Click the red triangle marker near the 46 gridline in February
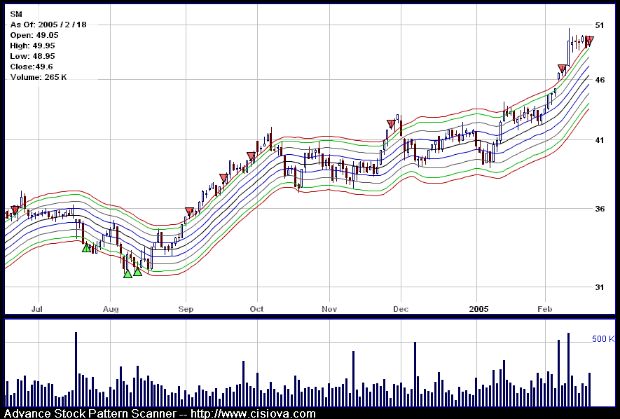 [x=562, y=68]
